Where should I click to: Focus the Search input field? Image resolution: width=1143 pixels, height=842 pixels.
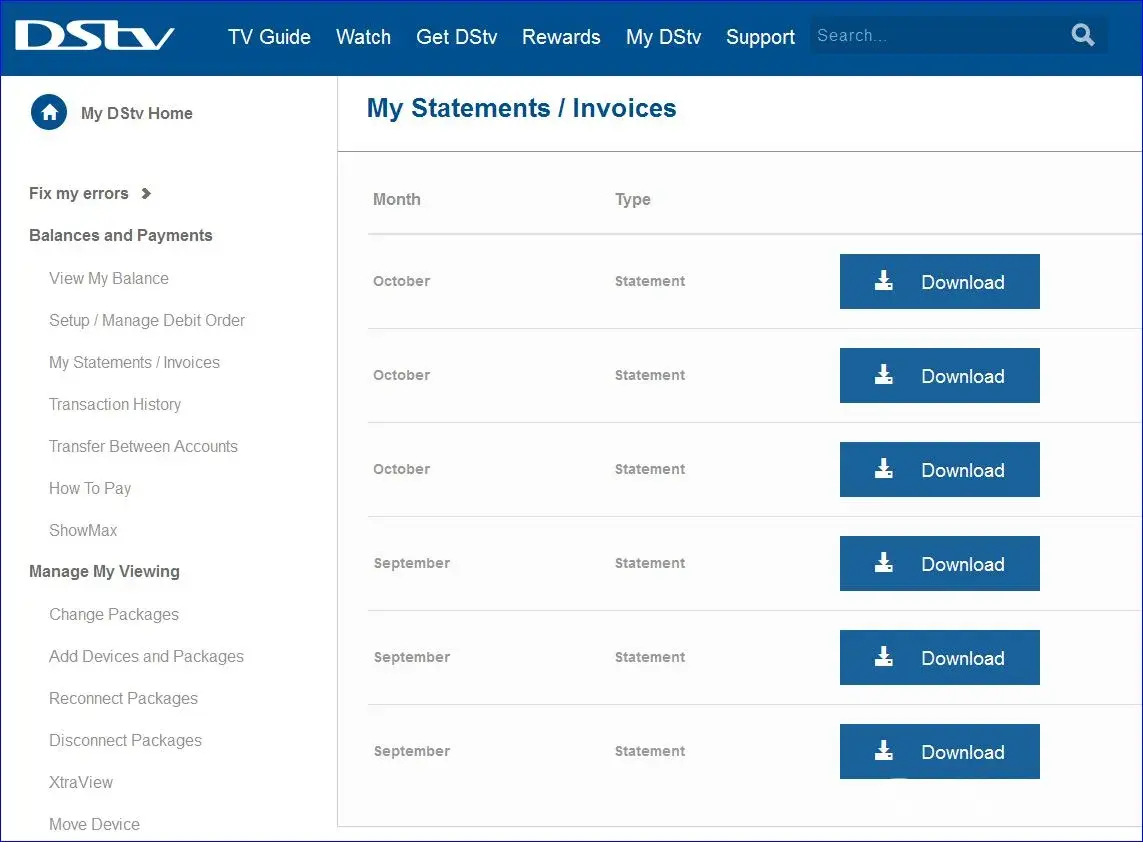pyautogui.click(x=935, y=36)
